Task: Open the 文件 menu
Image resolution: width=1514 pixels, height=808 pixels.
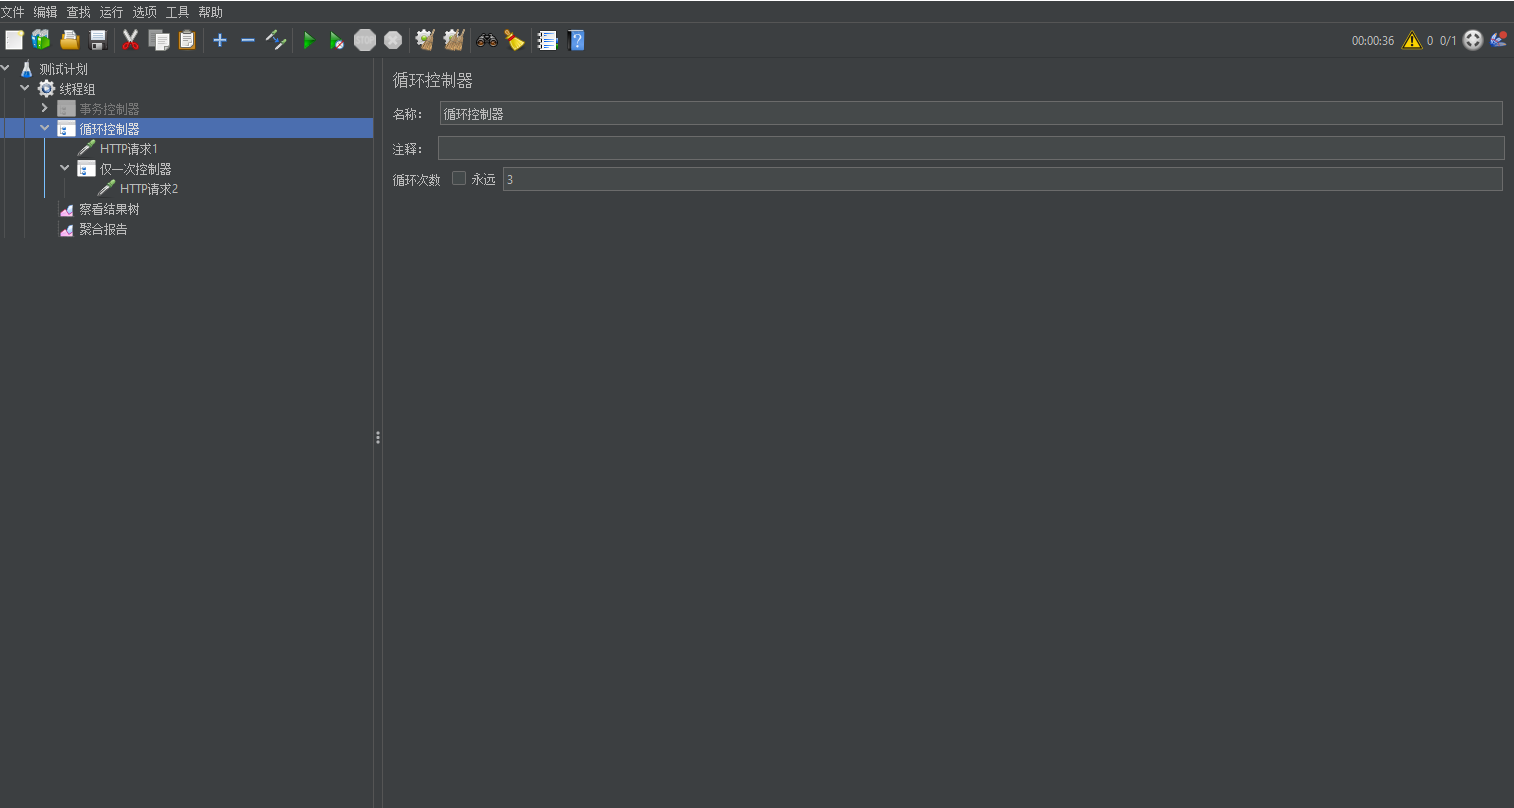Action: click(12, 12)
